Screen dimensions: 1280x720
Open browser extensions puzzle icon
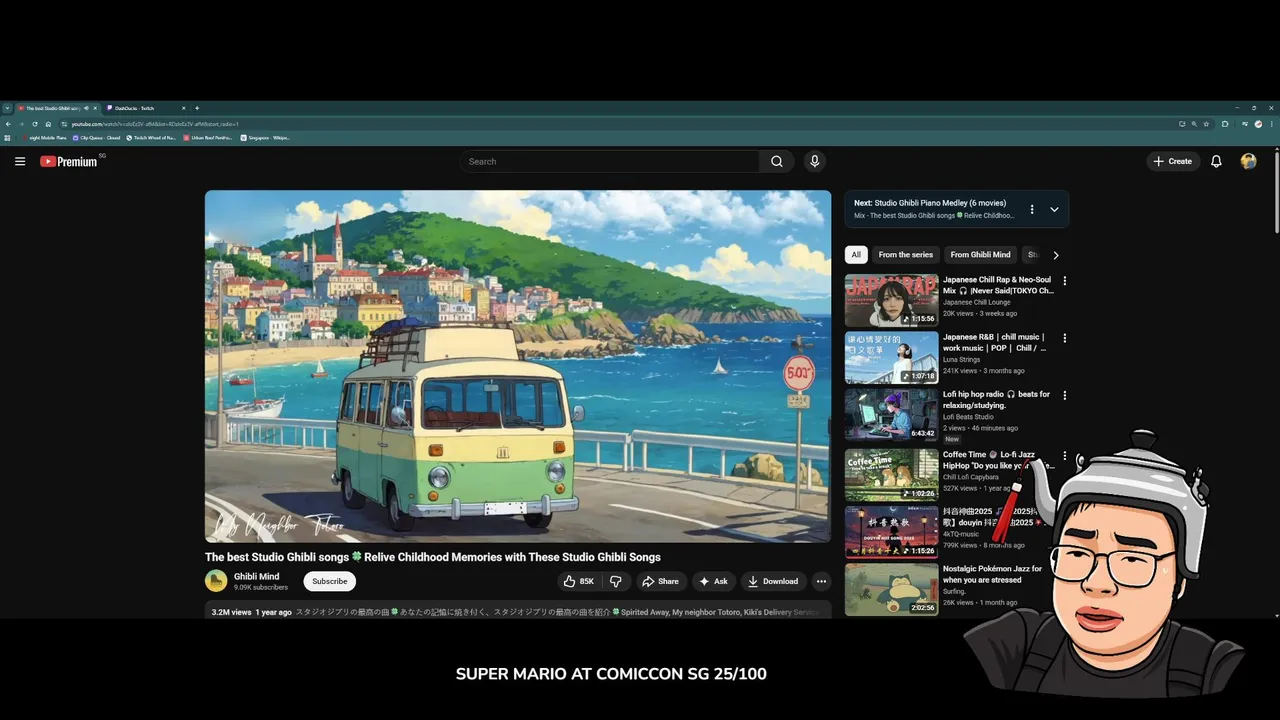coord(1225,124)
